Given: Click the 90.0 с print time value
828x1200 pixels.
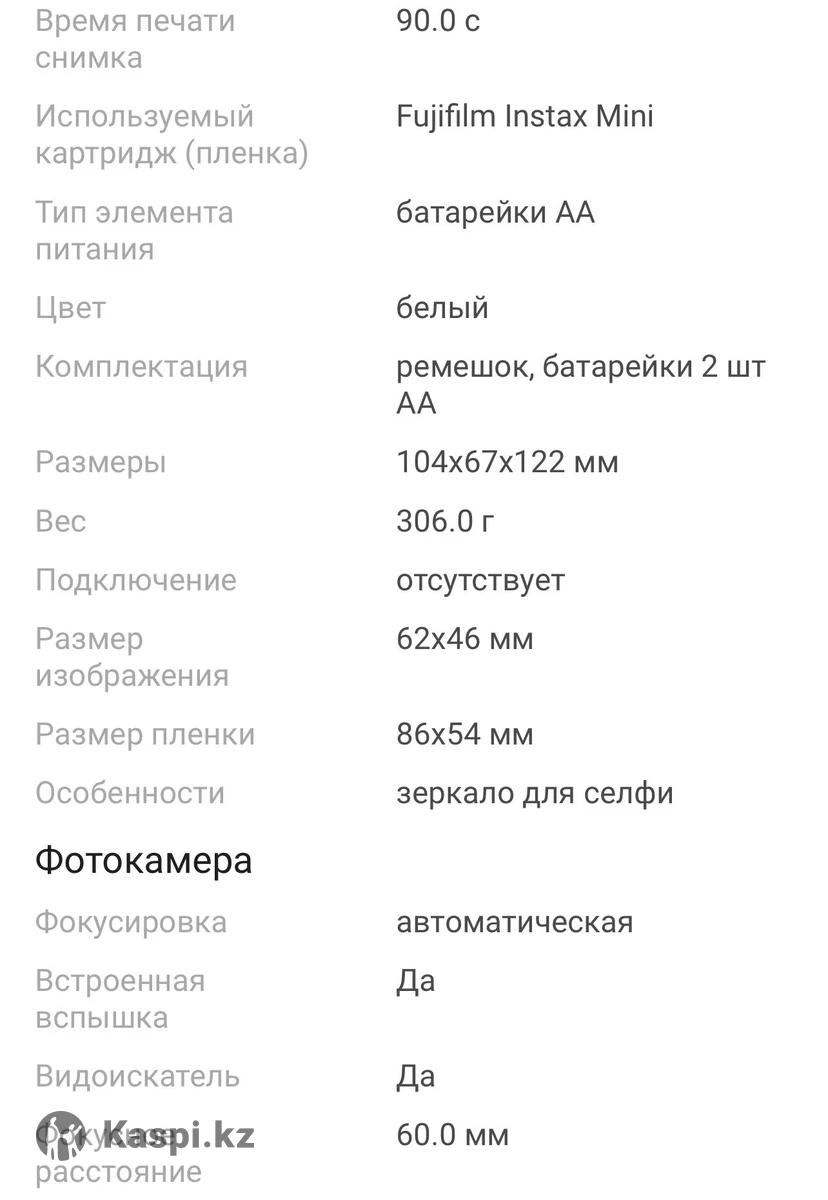Looking at the screenshot, I should click(x=438, y=21).
